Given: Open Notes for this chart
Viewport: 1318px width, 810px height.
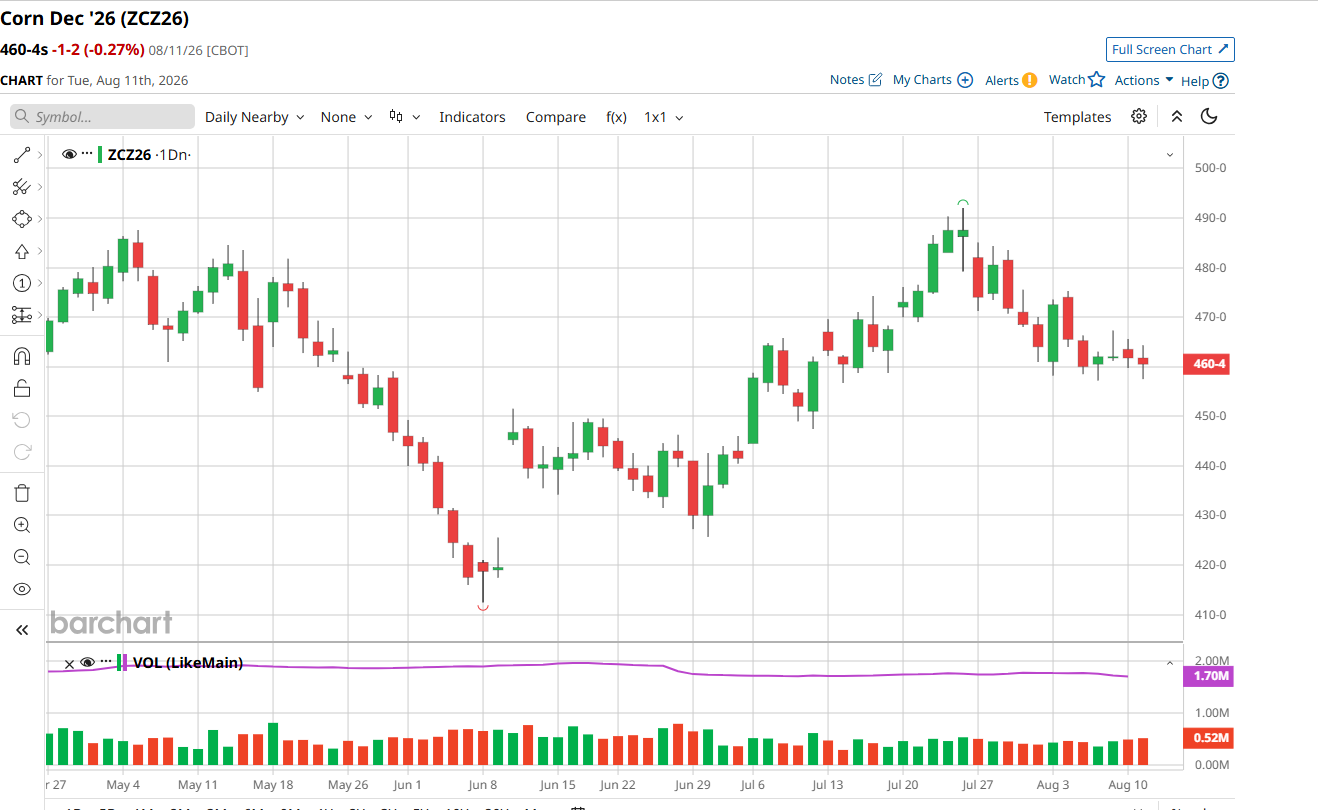Looking at the screenshot, I should point(856,80).
